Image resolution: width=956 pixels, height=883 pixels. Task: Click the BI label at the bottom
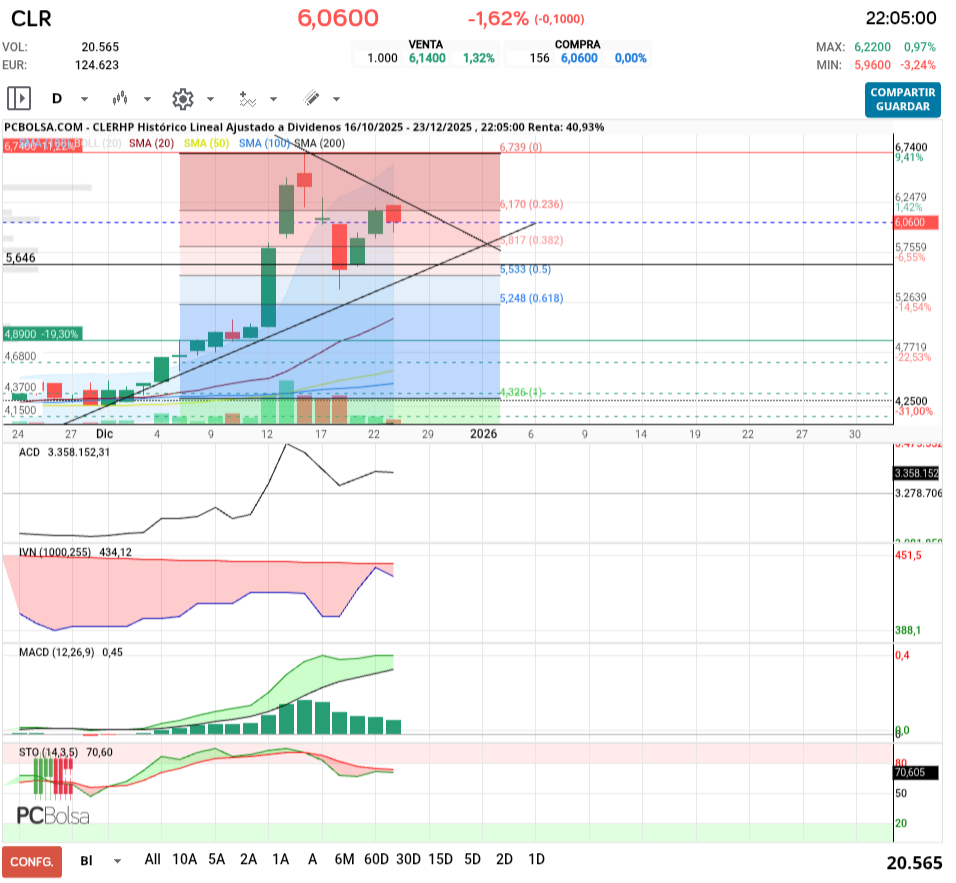tap(87, 861)
